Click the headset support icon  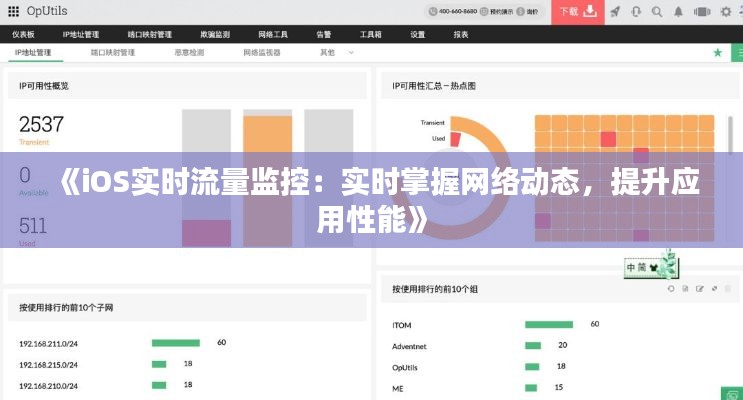click(636, 12)
